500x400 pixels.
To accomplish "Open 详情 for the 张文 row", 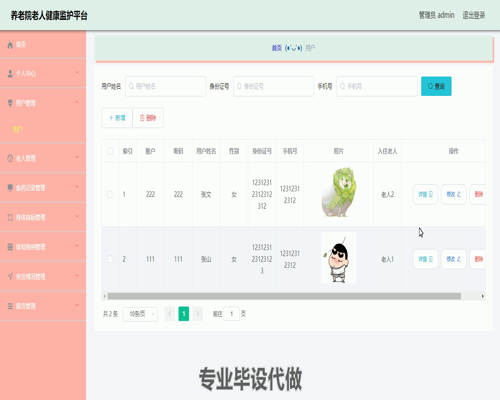I will 425,194.
